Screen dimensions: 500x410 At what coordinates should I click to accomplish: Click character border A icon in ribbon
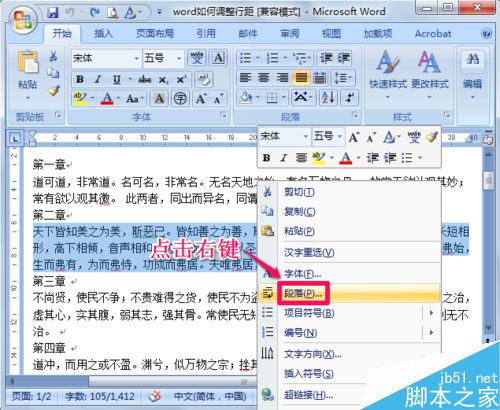218,58
